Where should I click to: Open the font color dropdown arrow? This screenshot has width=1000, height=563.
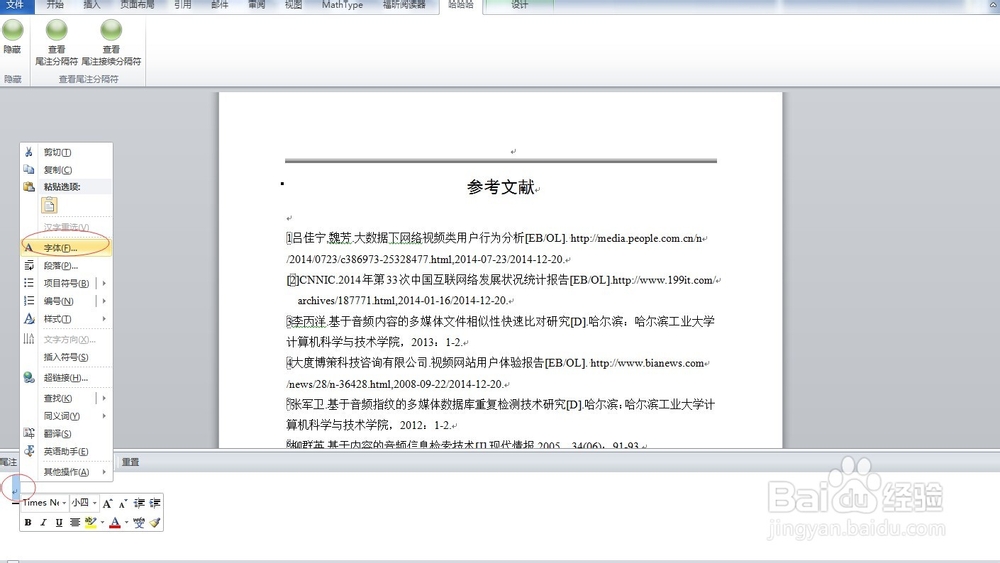[126, 522]
